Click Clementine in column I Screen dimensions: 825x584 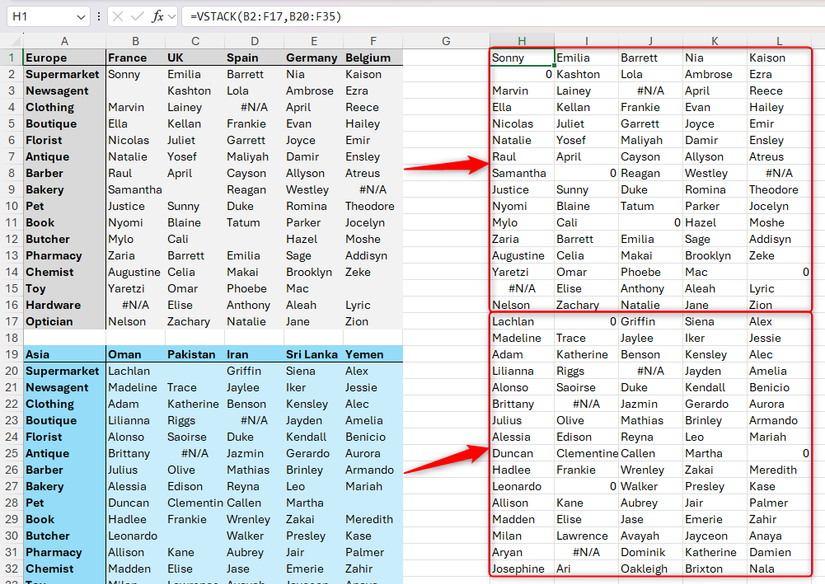click(x=586, y=454)
